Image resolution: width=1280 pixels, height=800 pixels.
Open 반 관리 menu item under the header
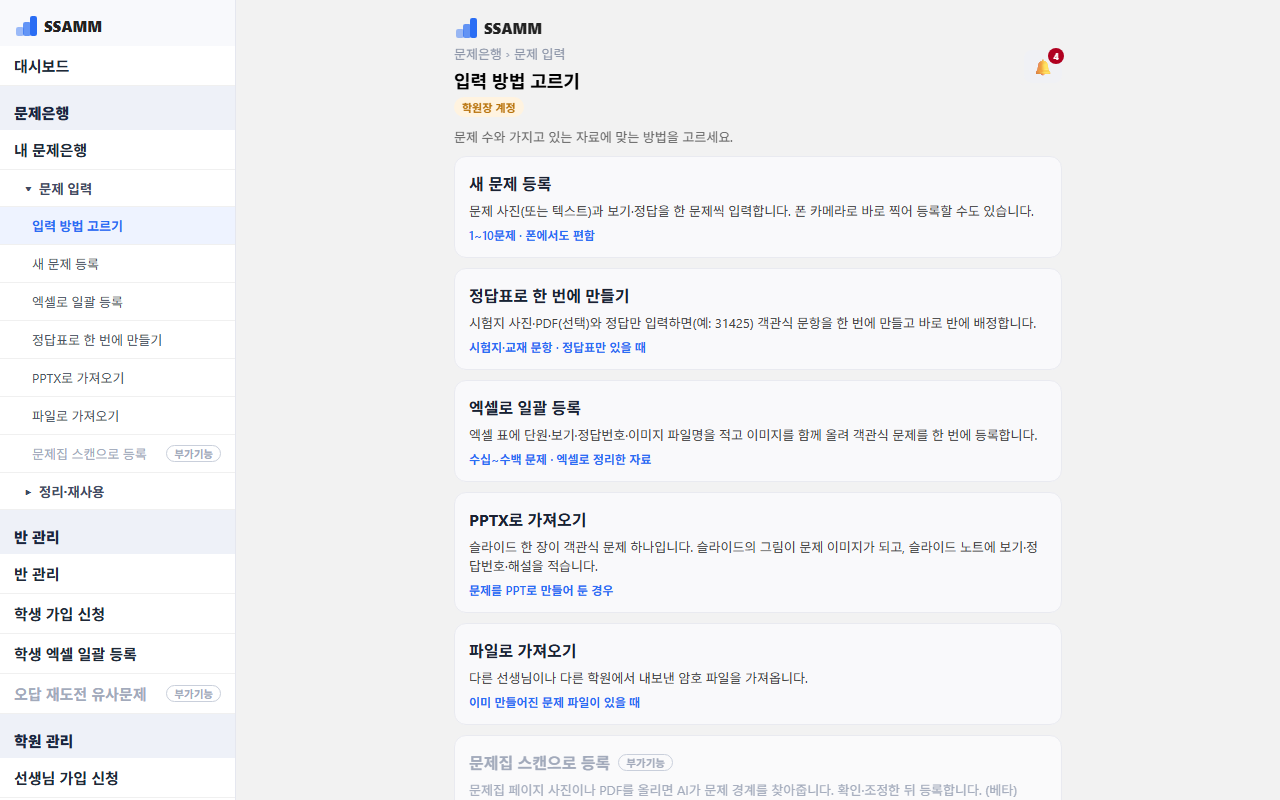click(x=118, y=574)
